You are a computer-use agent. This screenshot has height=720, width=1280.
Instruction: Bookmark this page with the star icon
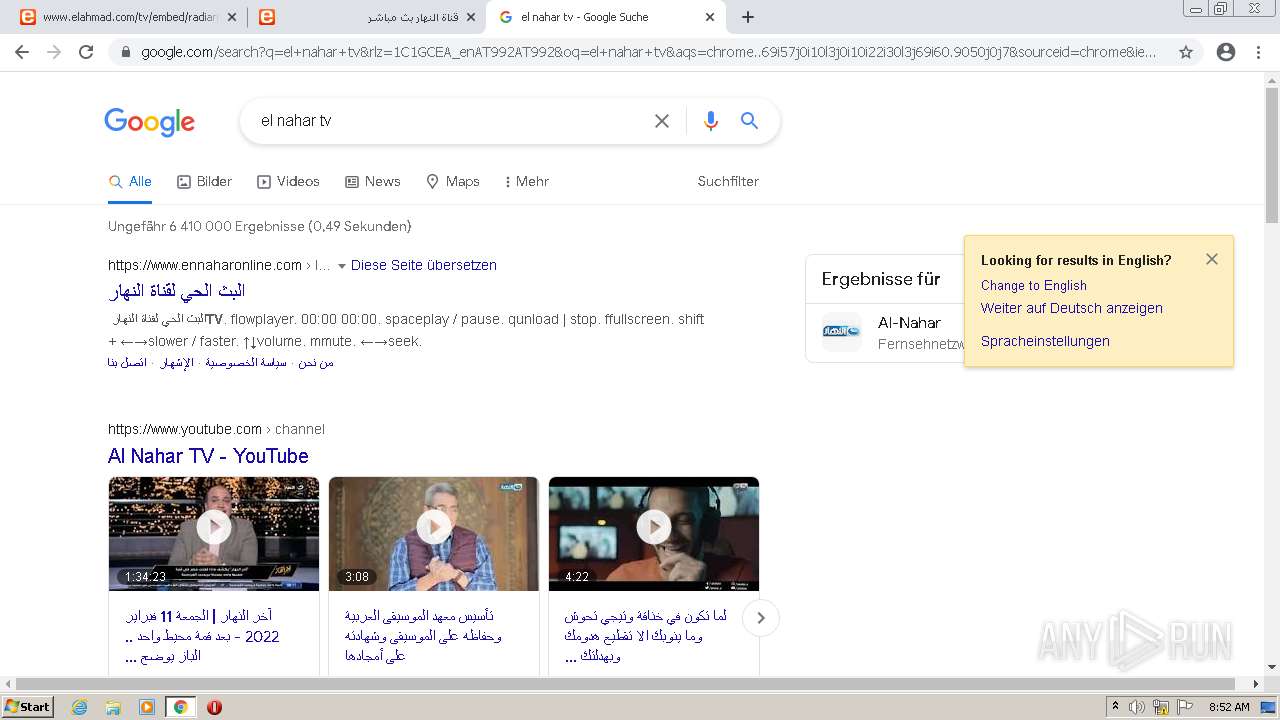pyautogui.click(x=1186, y=52)
